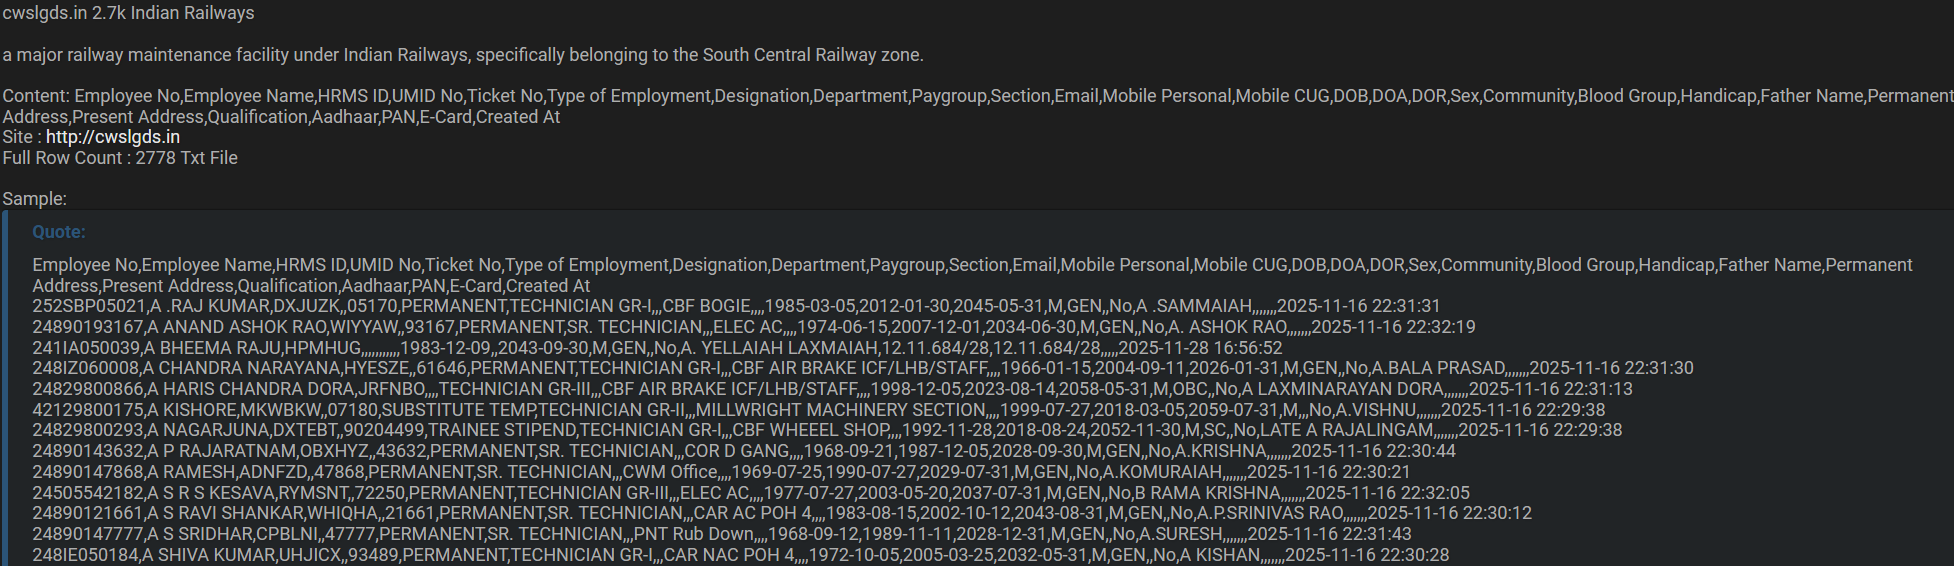The width and height of the screenshot is (1954, 566).
Task: Click the blue "Quote:" label
Action: pos(59,232)
